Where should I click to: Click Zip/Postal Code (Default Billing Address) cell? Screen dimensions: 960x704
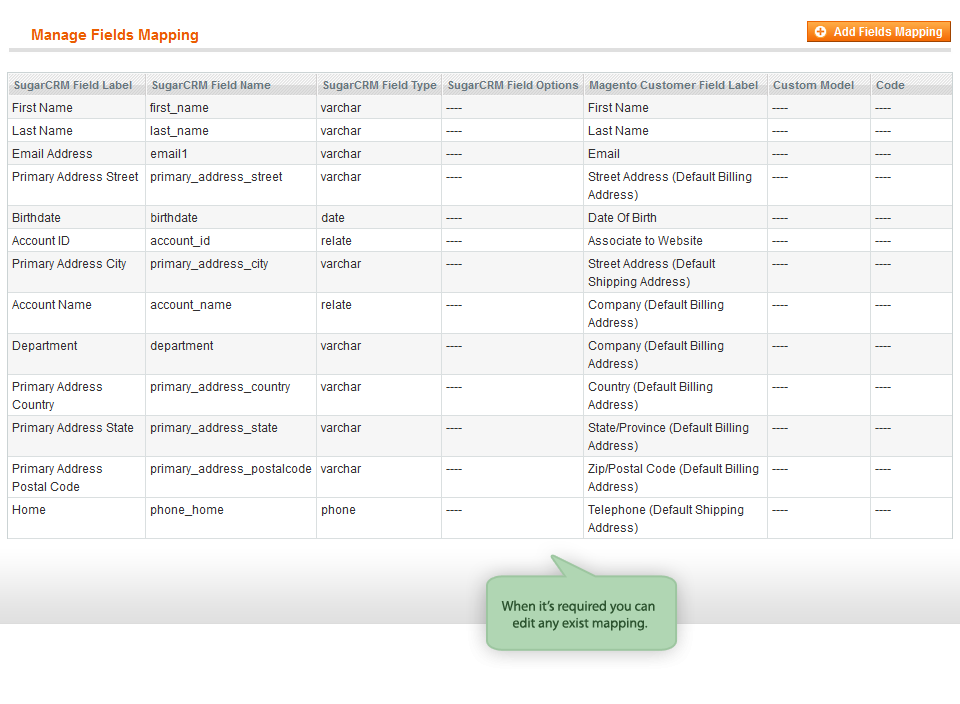[673, 477]
